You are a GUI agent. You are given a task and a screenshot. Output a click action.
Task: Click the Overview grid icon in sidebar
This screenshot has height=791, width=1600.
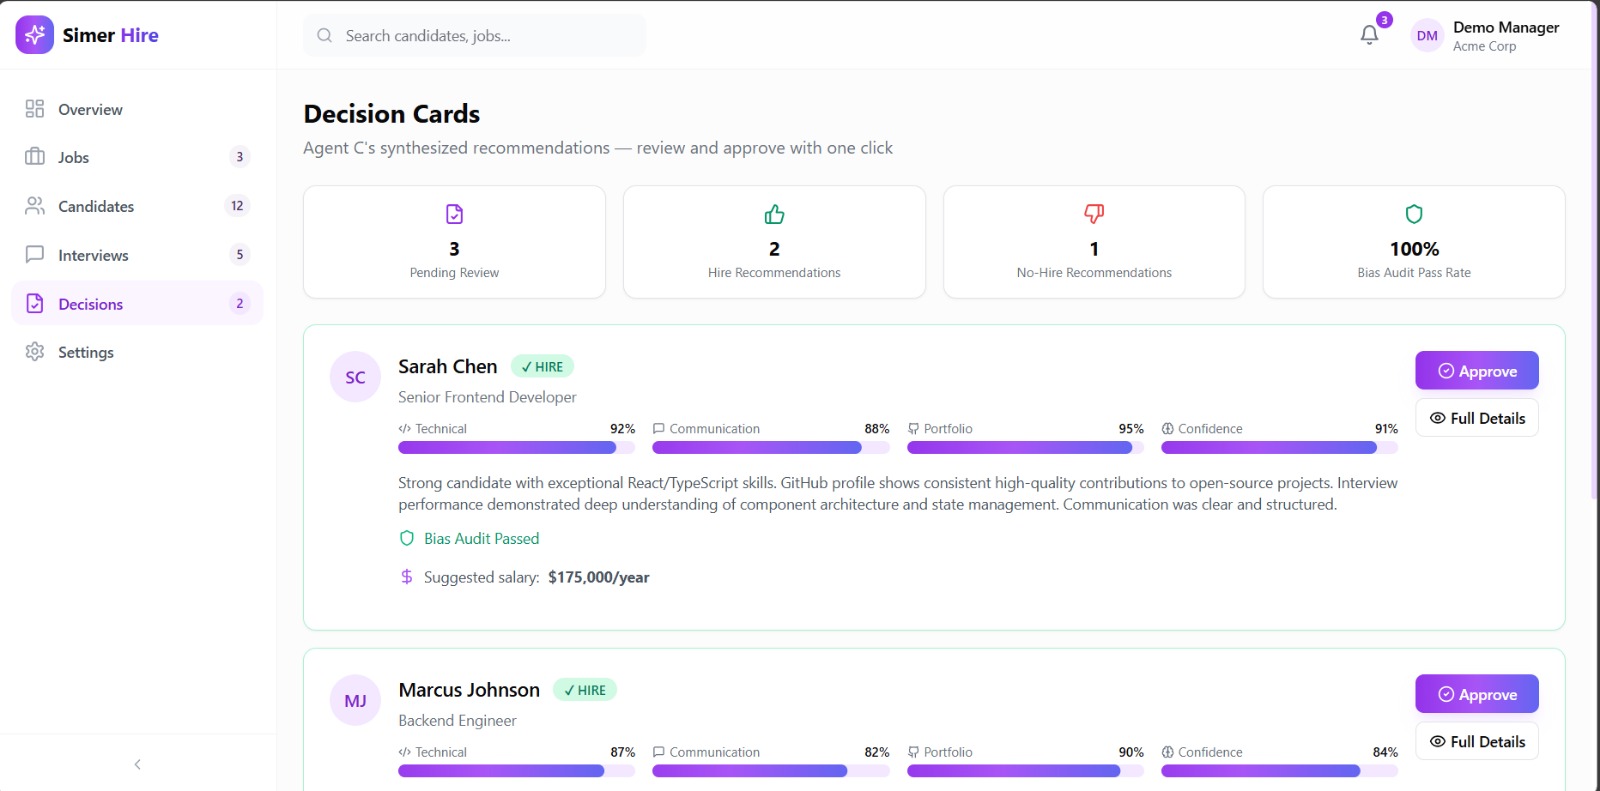pyautogui.click(x=35, y=109)
